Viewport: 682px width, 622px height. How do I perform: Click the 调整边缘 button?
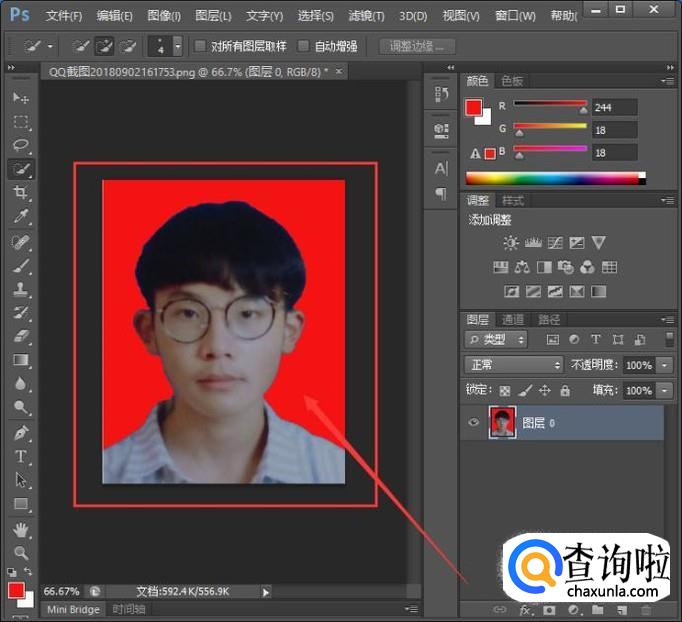[418, 46]
